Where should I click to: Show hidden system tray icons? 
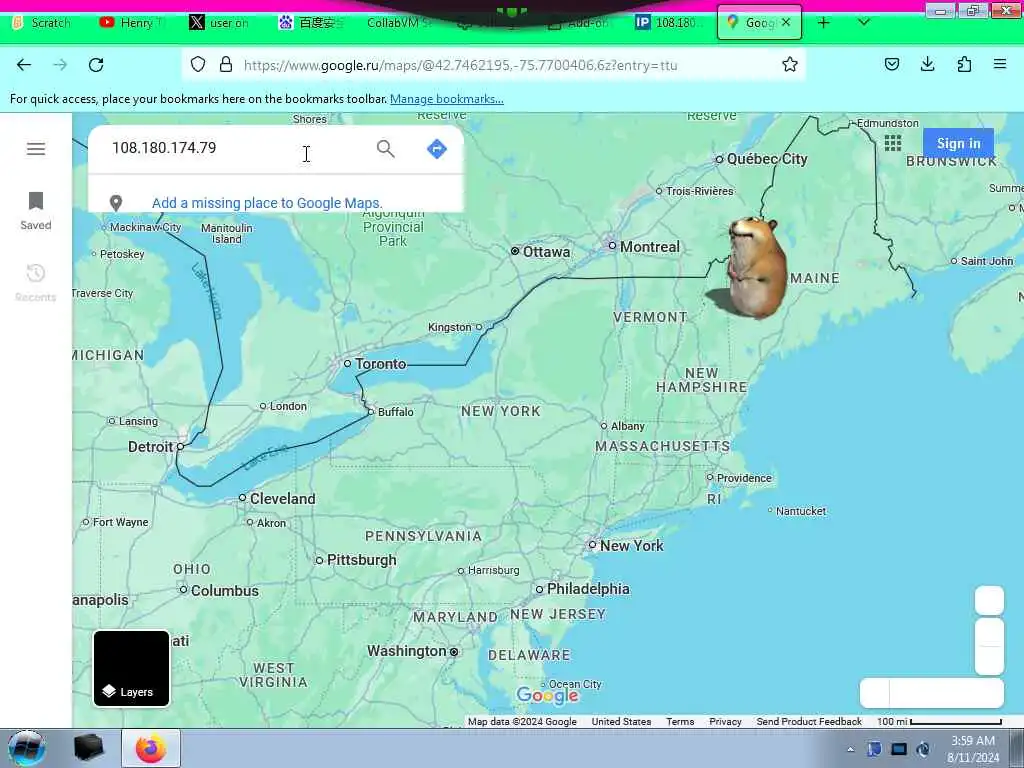[850, 749]
